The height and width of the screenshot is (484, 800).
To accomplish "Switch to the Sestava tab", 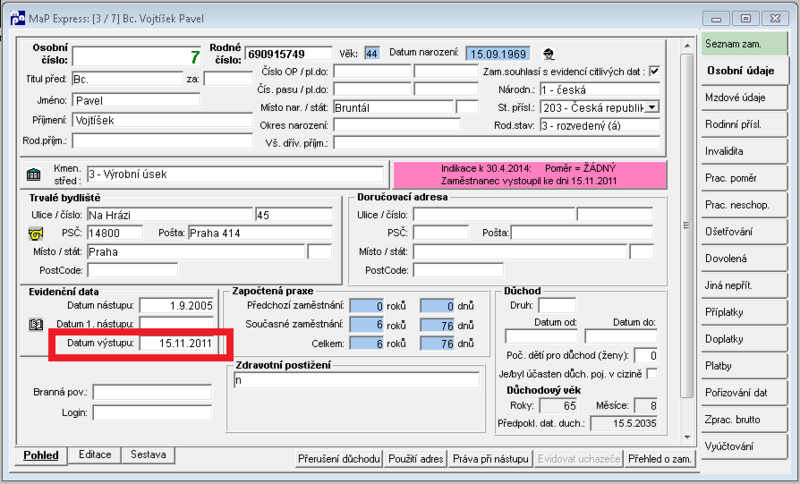I will [x=148, y=454].
